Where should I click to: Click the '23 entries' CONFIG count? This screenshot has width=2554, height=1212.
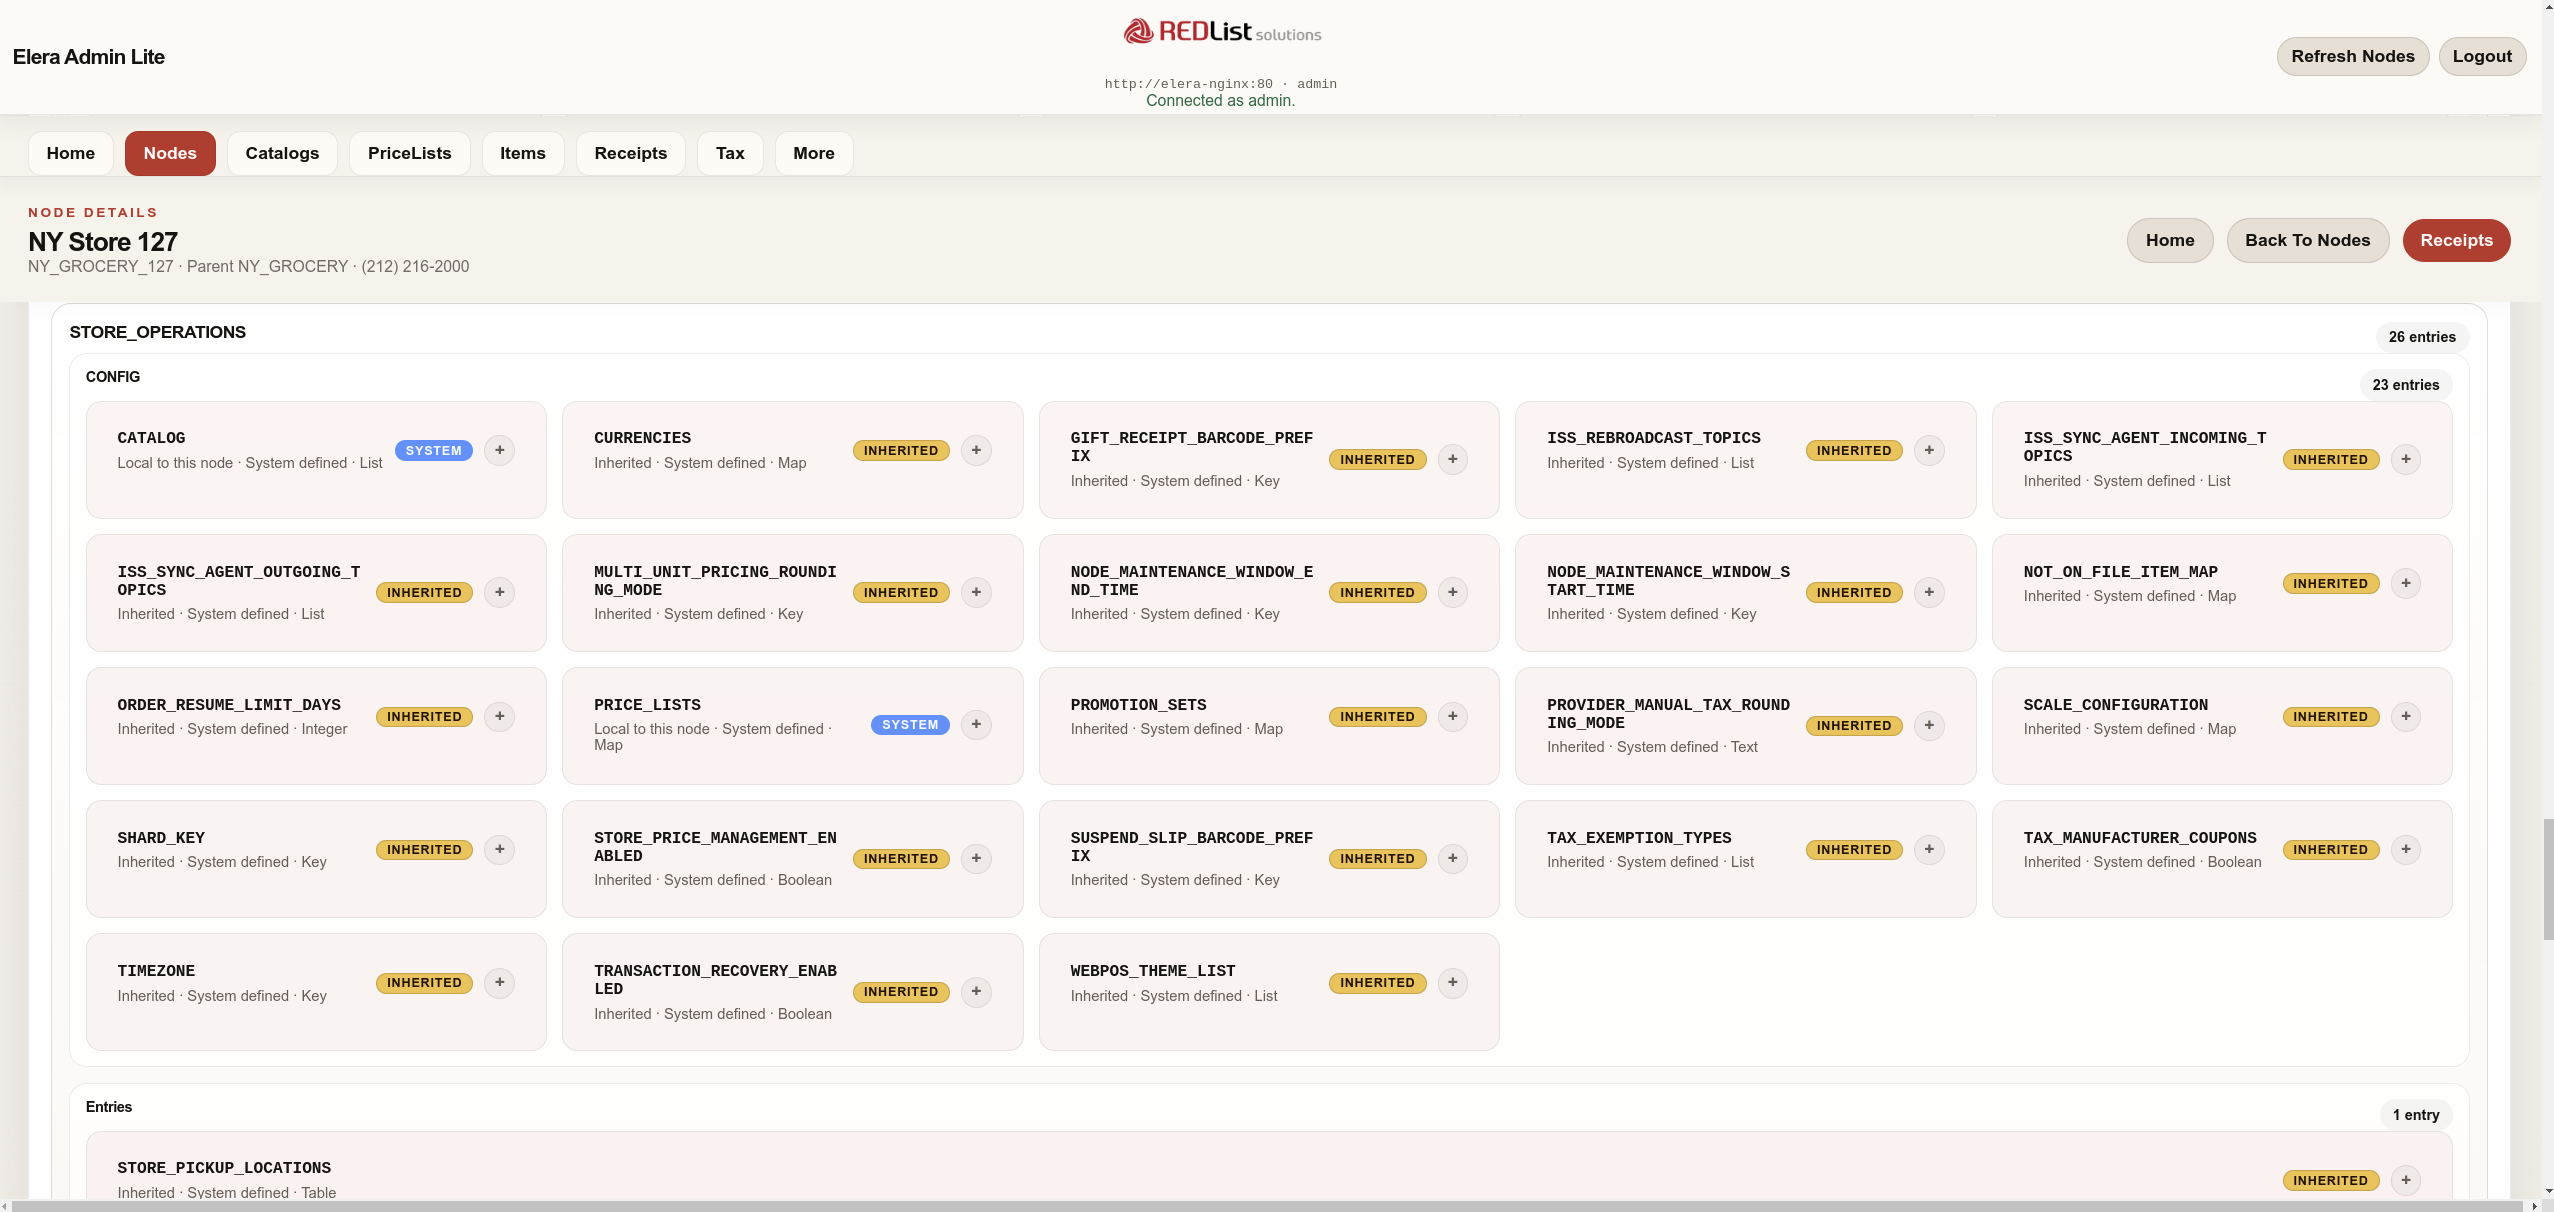(x=2405, y=385)
